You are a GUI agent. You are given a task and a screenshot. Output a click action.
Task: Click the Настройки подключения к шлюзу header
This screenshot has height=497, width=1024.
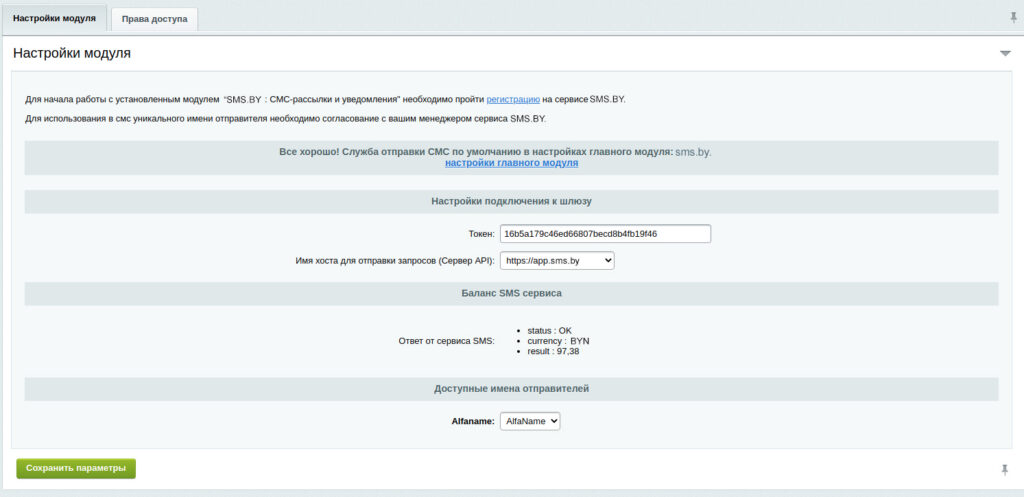[511, 202]
